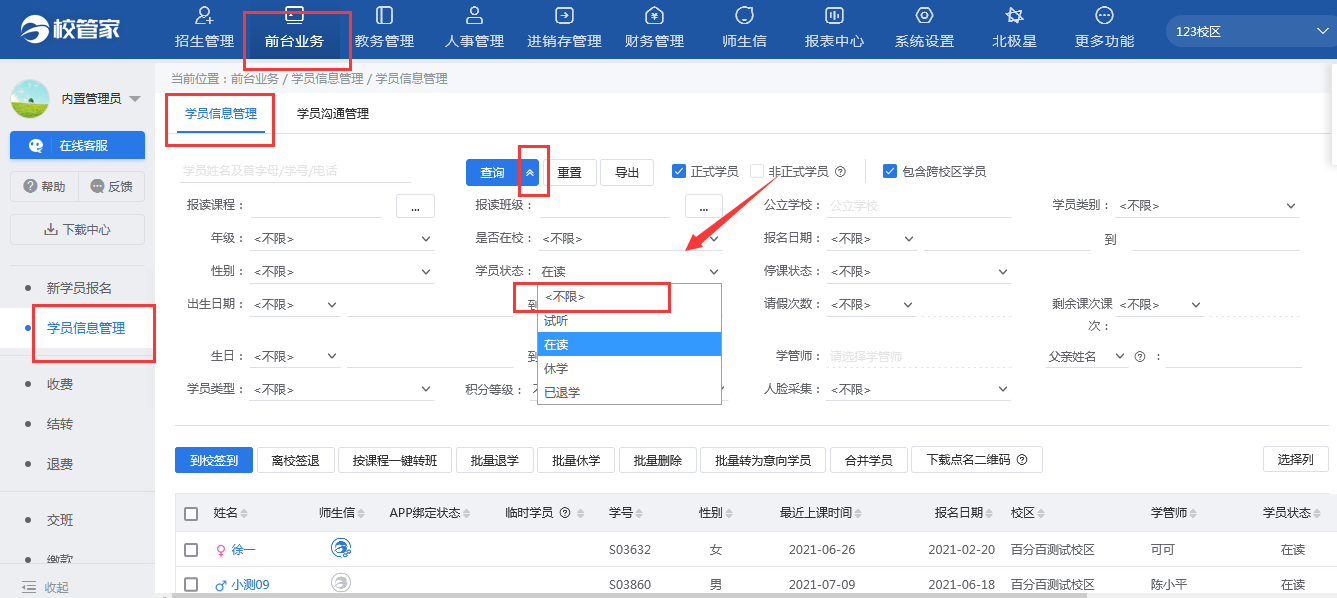The width and height of the screenshot is (1337, 598).
Task: Click the 反馈 button
Action: pos(111,186)
